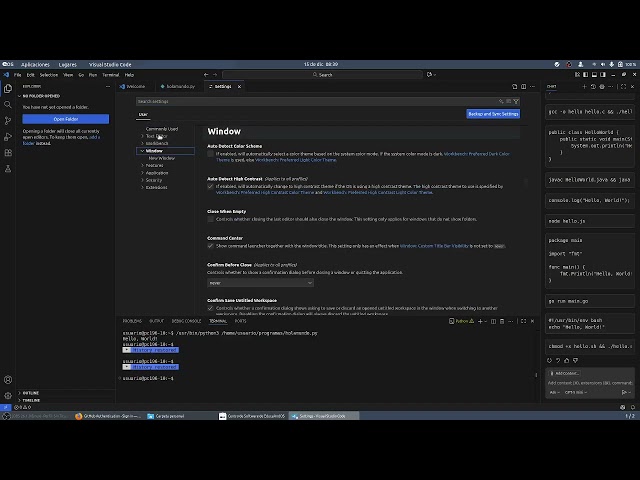Maximize the terminal panel size
Screen dimensions: 640x480
(524, 321)
